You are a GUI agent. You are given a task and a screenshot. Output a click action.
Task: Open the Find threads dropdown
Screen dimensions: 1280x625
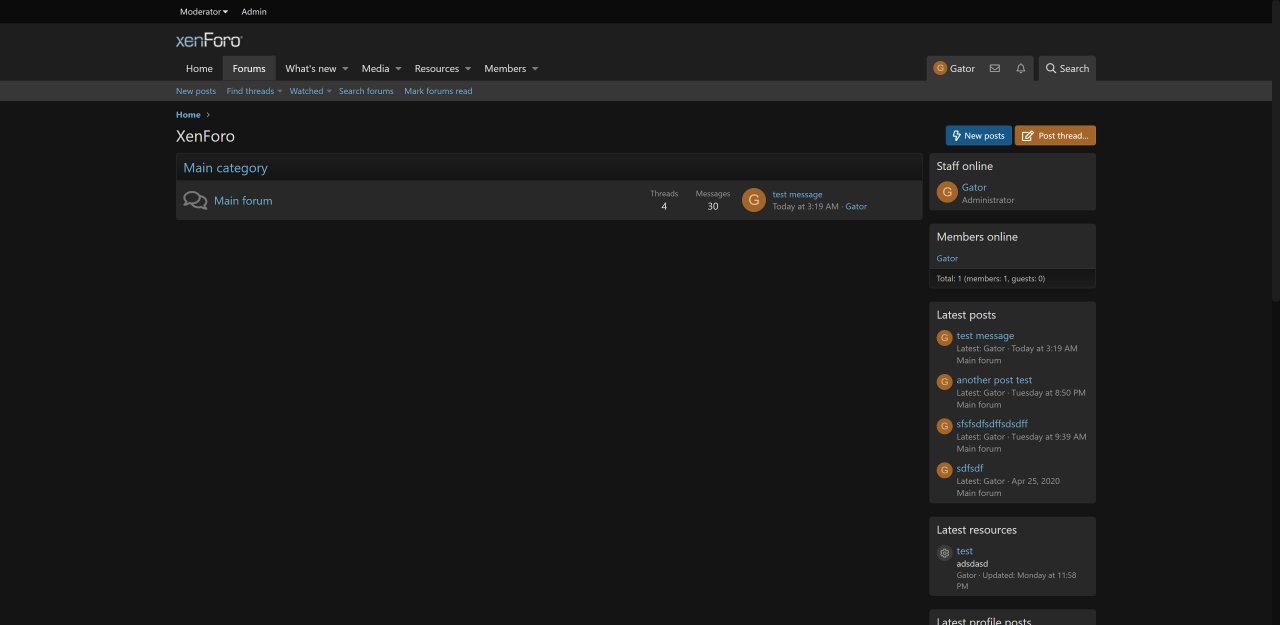point(254,91)
